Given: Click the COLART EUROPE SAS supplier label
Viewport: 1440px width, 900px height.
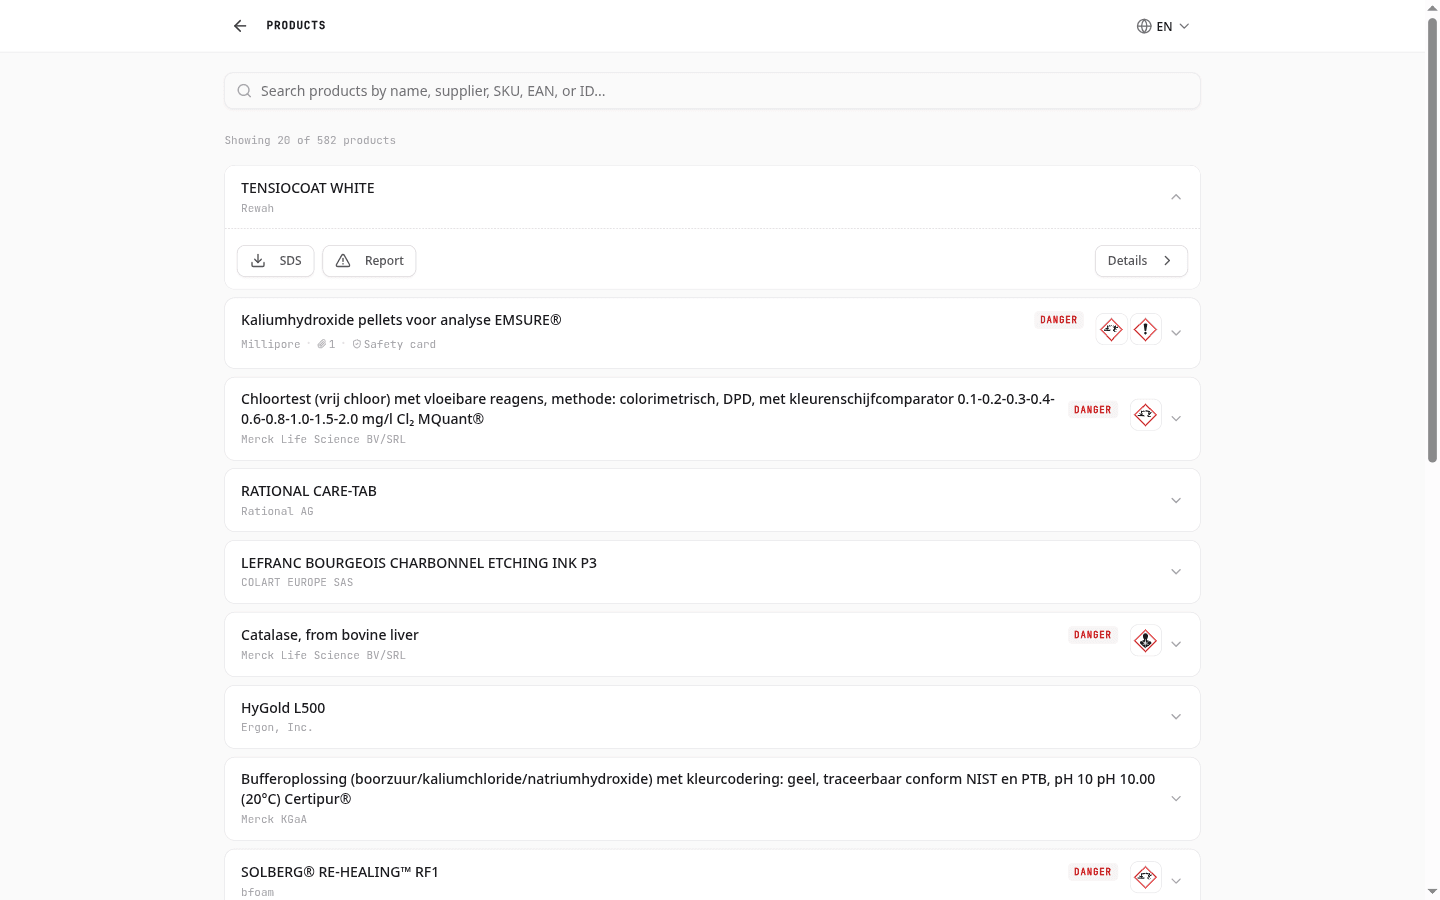Looking at the screenshot, I should 297,583.
